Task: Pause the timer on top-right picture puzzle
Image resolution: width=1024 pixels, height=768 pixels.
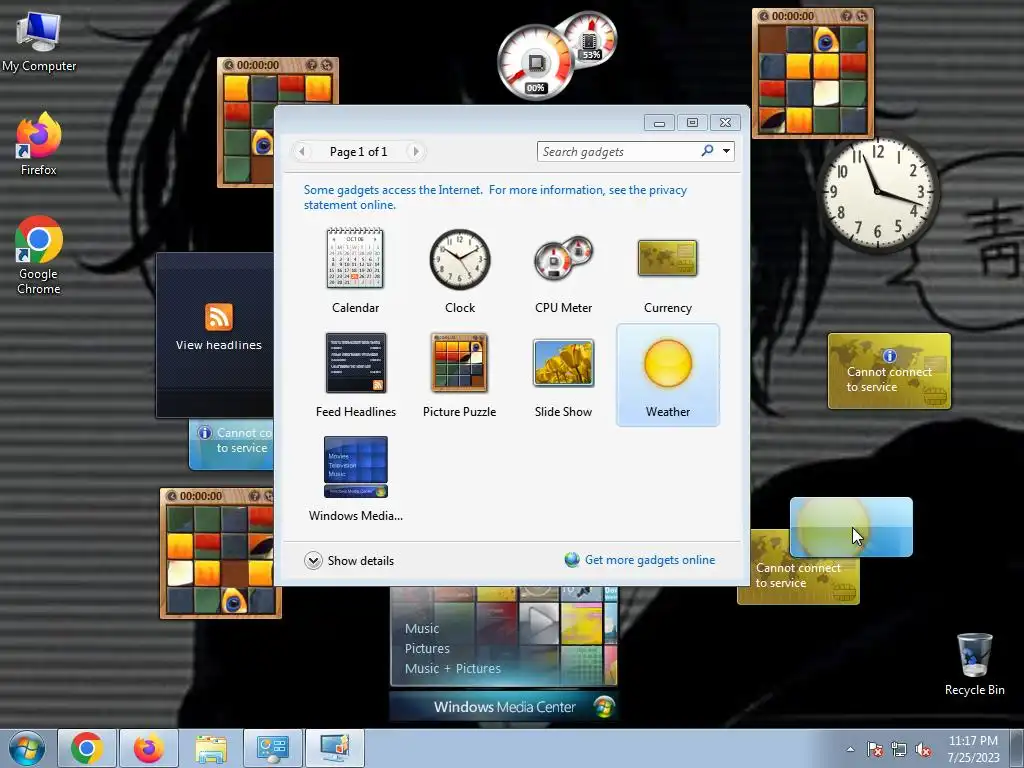Action: [x=763, y=16]
